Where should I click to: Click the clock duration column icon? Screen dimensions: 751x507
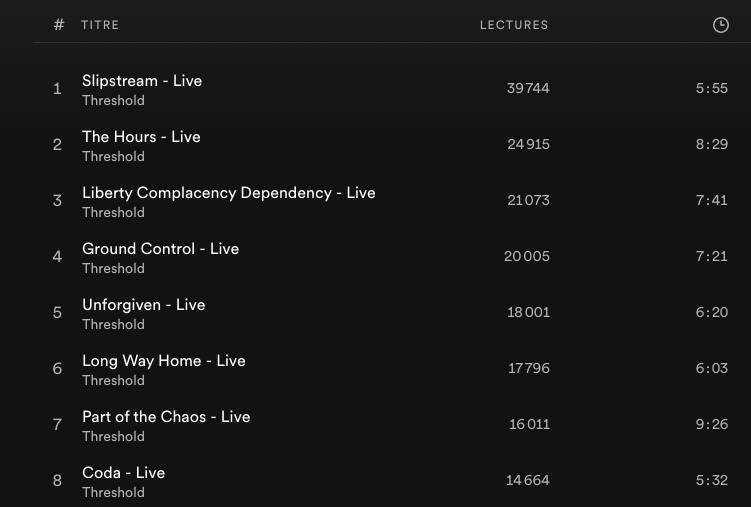(720, 25)
